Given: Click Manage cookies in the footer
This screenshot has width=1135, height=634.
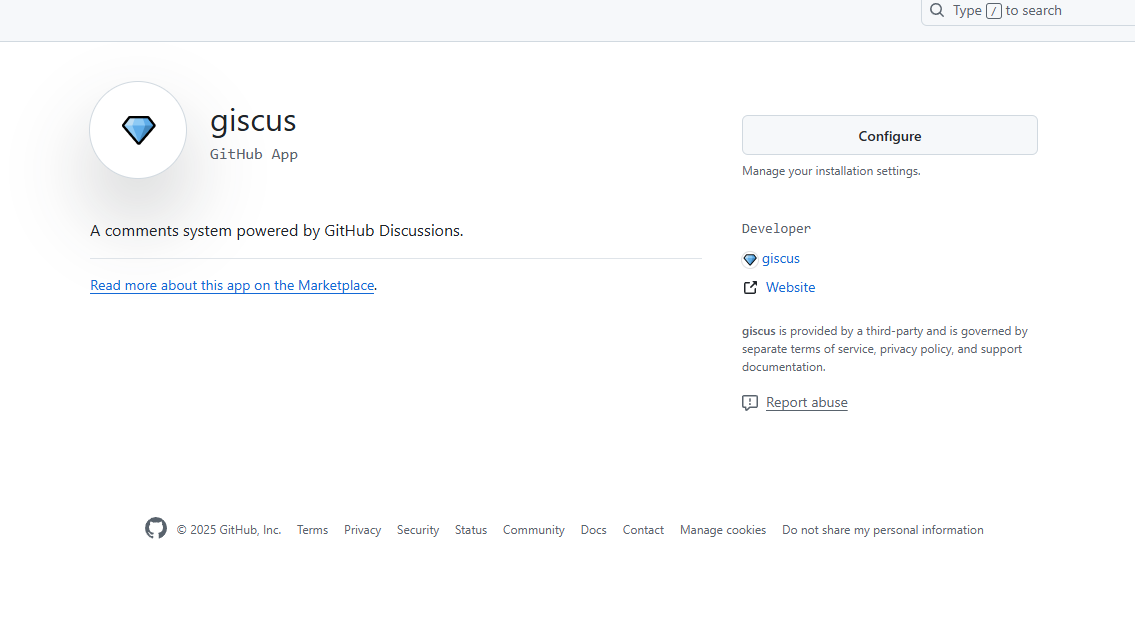Looking at the screenshot, I should click(x=723, y=530).
